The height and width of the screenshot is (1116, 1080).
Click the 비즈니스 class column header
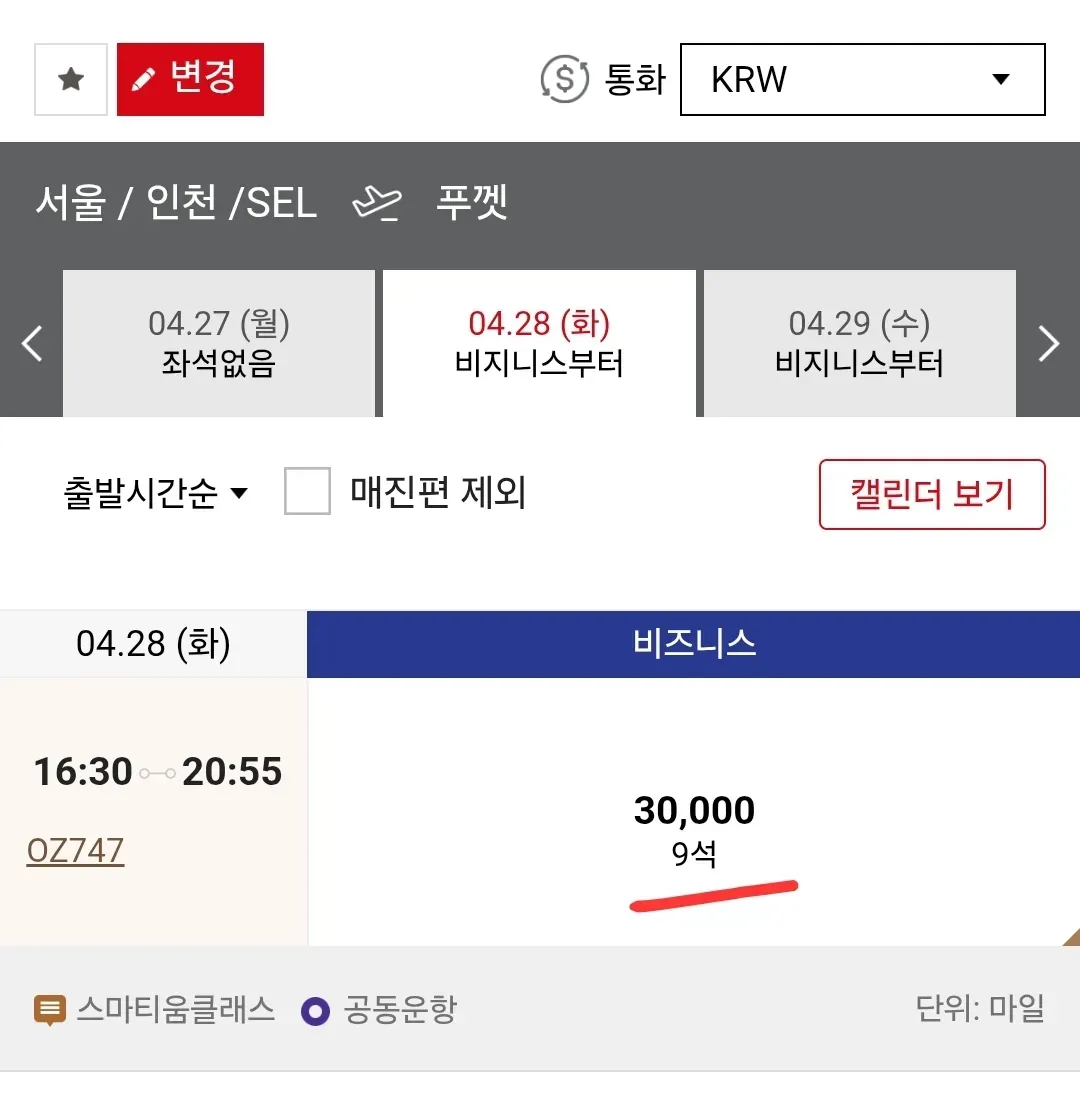[x=693, y=643]
